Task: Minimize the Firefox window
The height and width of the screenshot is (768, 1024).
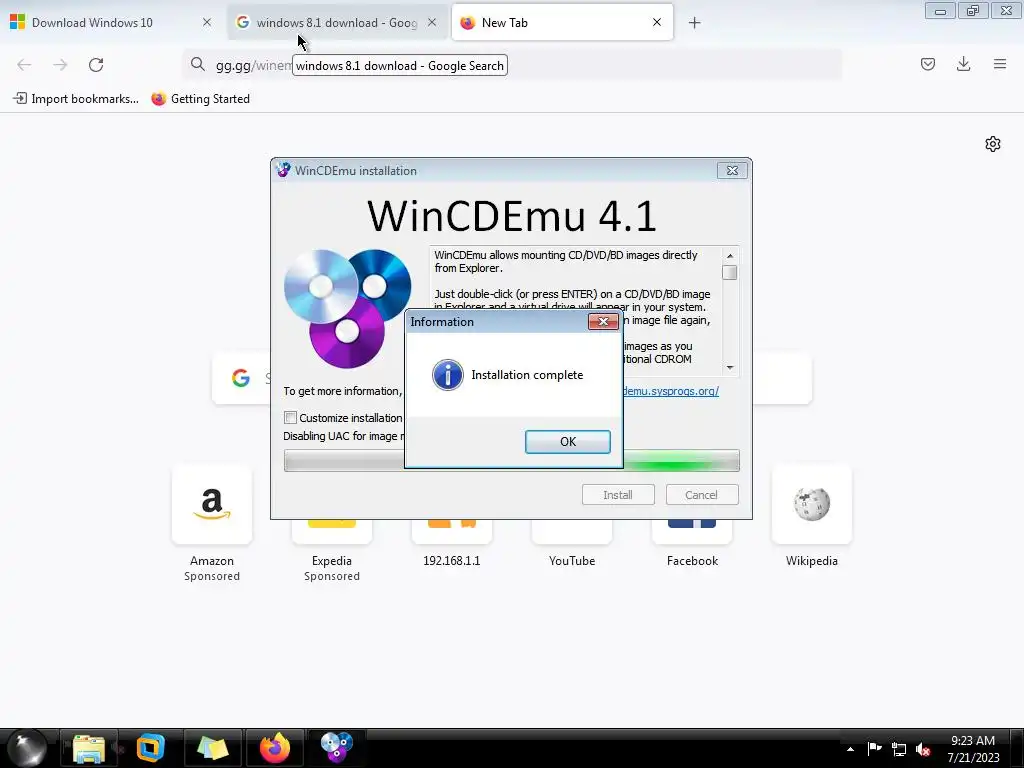Action: 940,11
